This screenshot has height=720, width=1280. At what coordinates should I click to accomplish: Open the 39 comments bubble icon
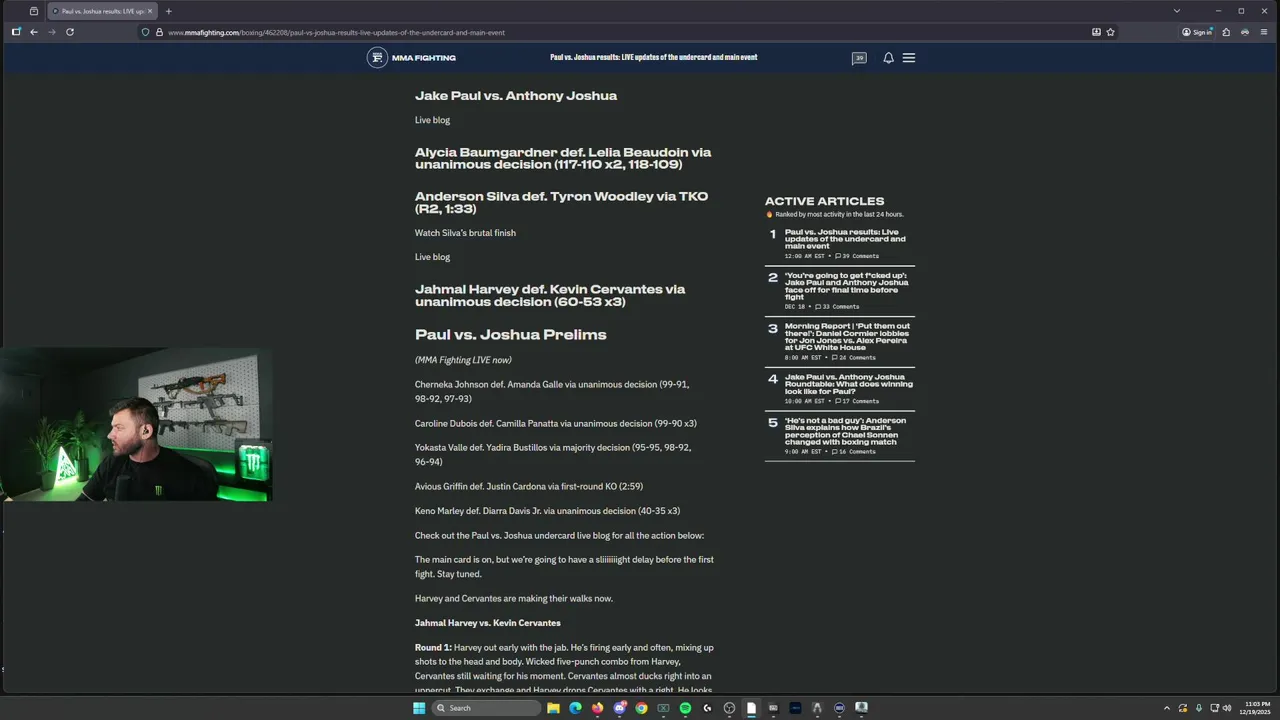[x=859, y=58]
